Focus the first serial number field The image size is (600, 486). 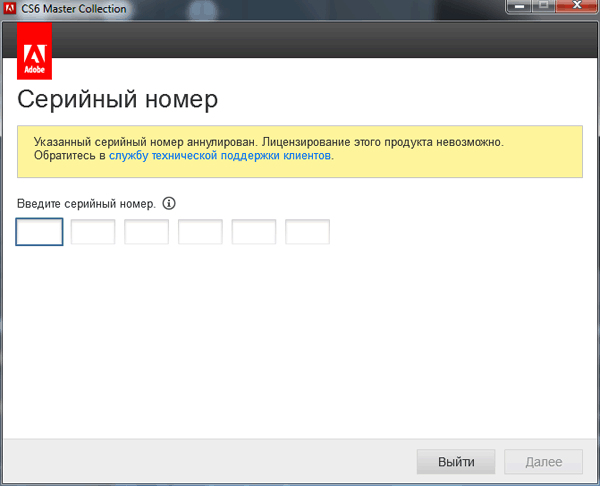[x=39, y=232]
